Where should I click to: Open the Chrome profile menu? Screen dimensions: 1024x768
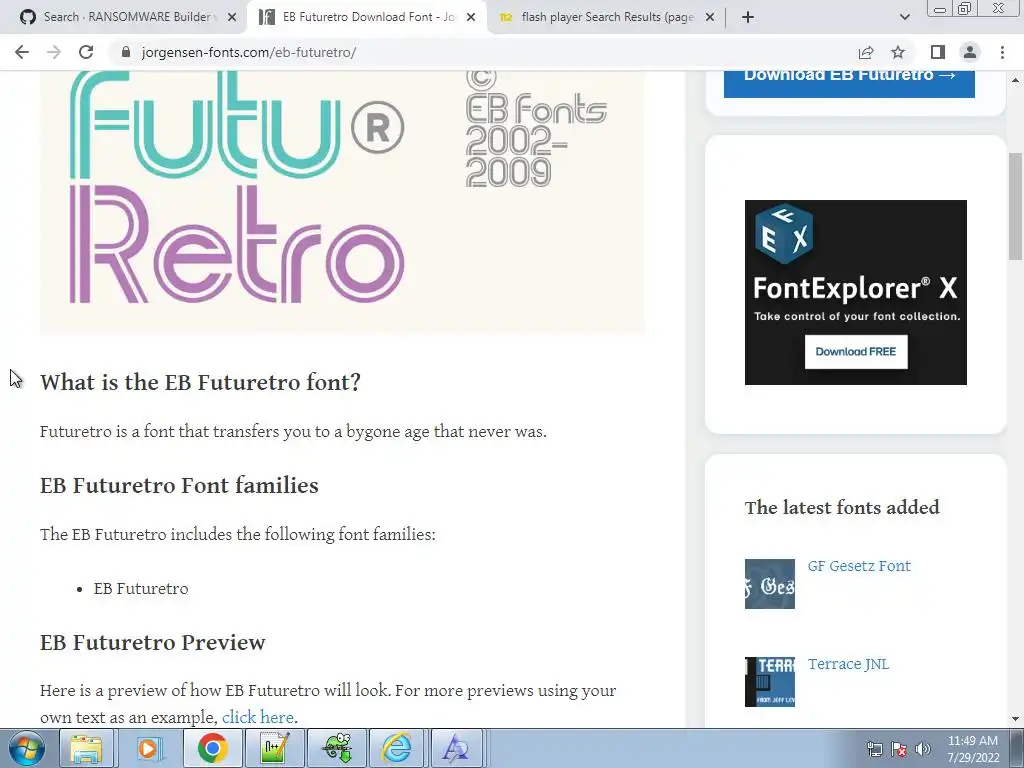tap(970, 52)
